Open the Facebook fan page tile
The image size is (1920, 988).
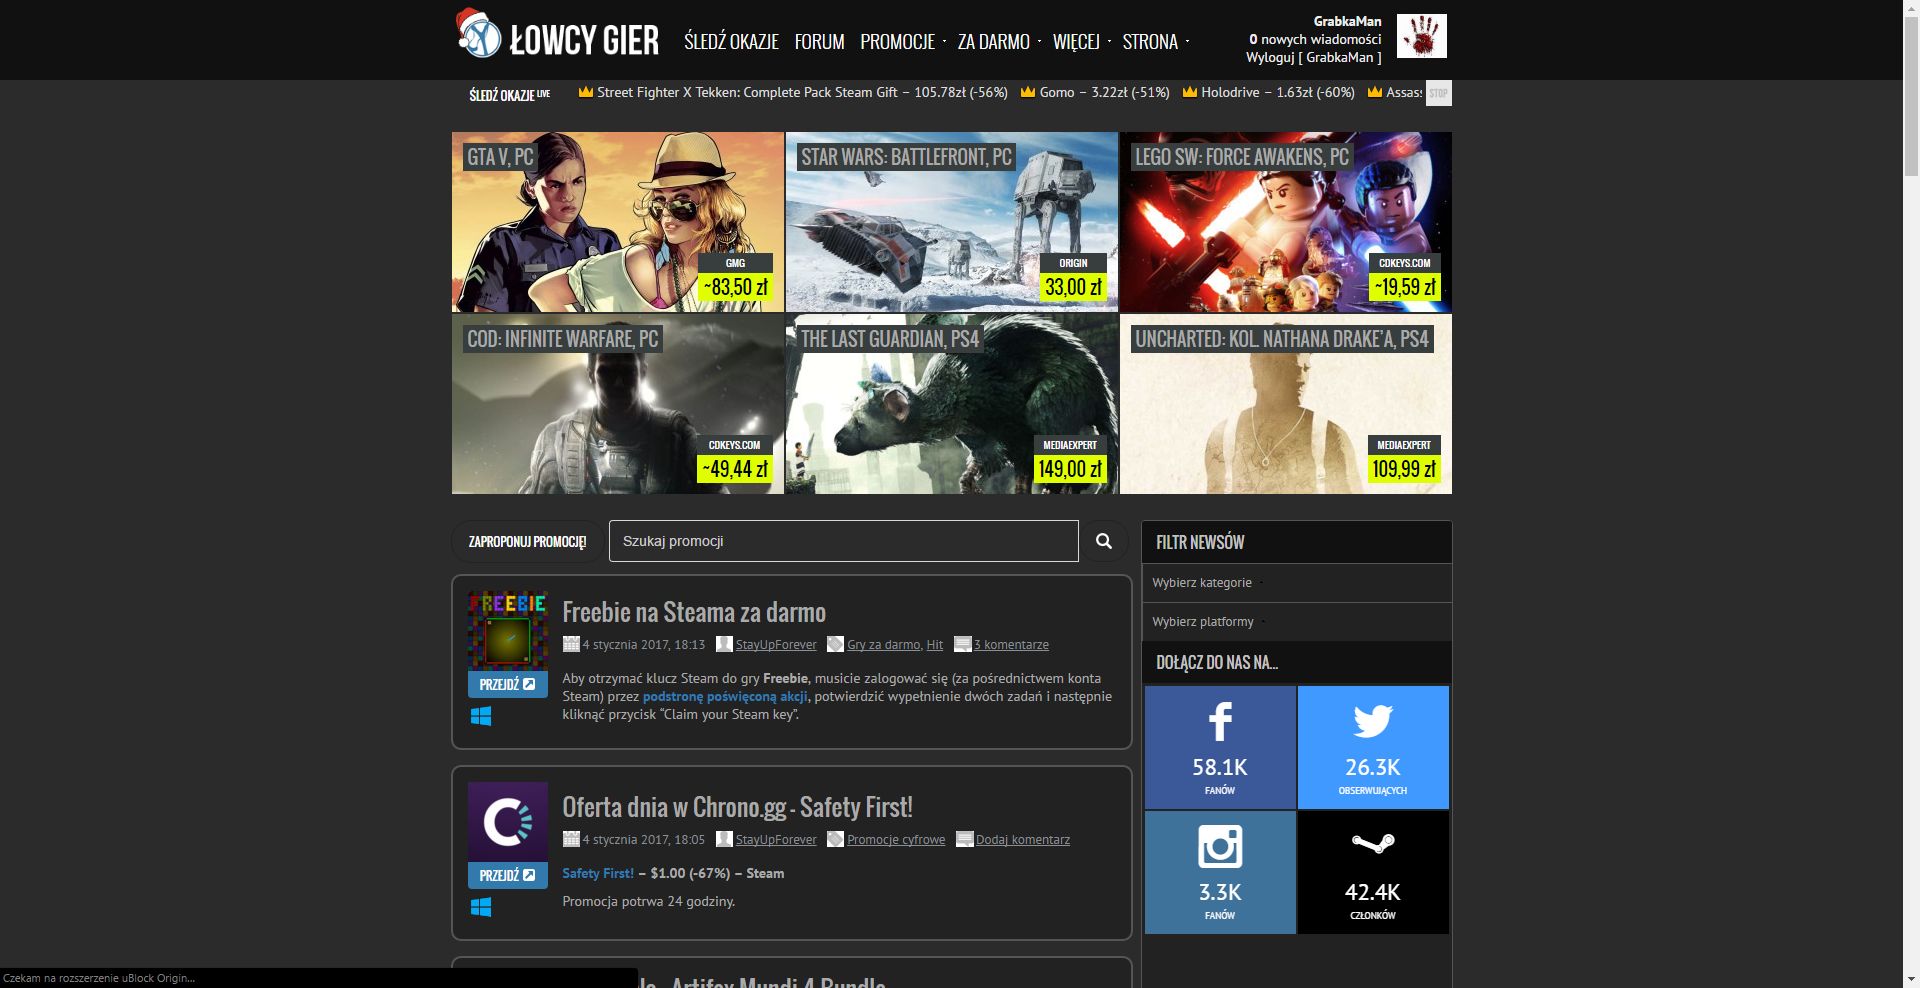[1220, 747]
